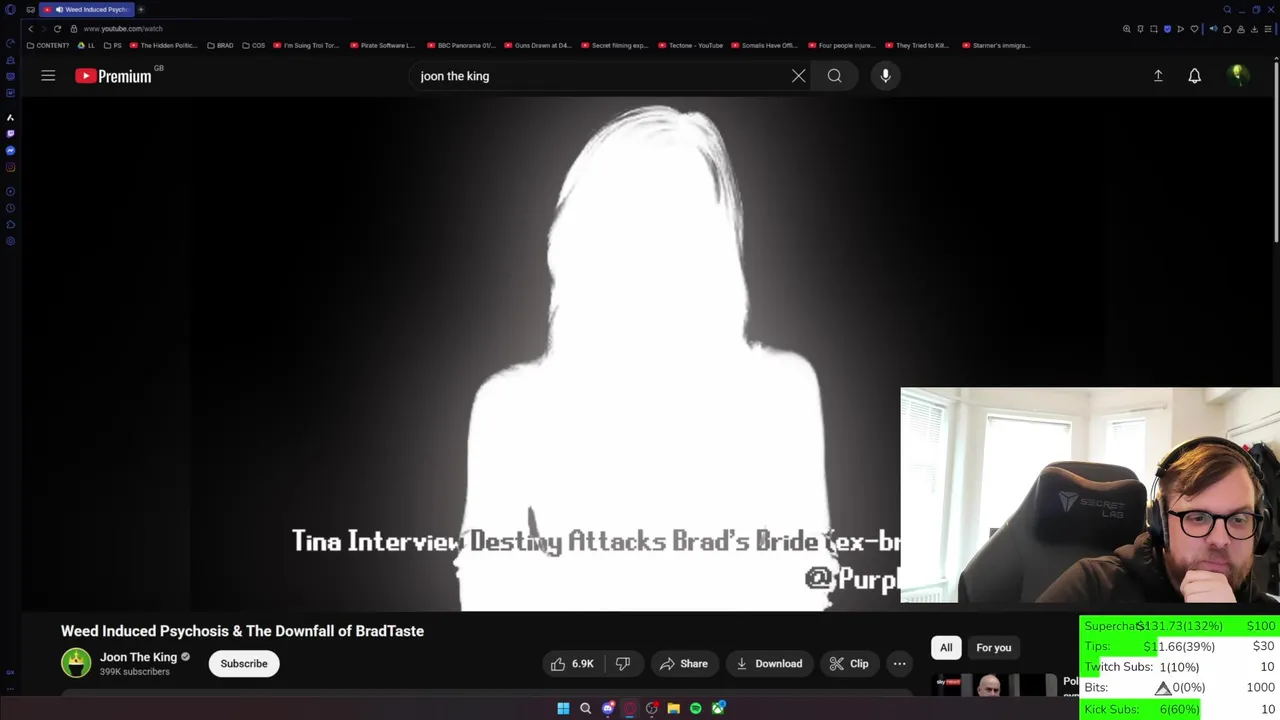Open the YouTube guide hamburger menu
Viewport: 1280px width, 720px height.
point(48,76)
